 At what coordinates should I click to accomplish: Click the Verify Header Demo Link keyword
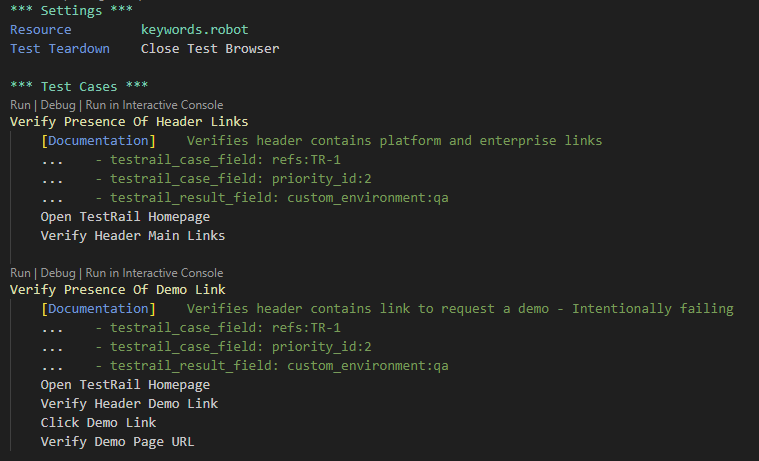129,404
